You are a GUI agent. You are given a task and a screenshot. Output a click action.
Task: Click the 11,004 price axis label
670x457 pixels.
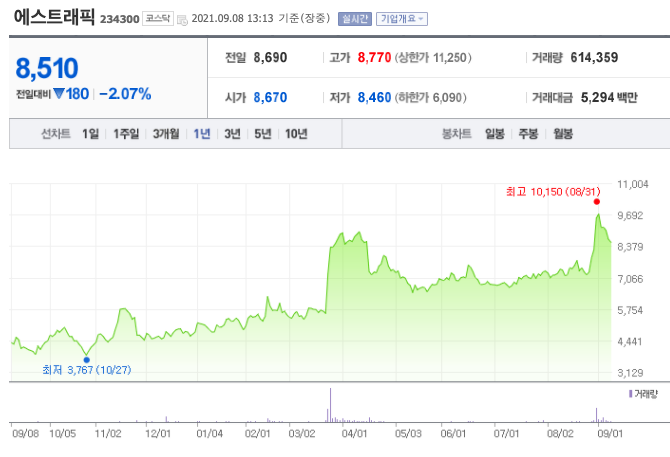tap(633, 184)
